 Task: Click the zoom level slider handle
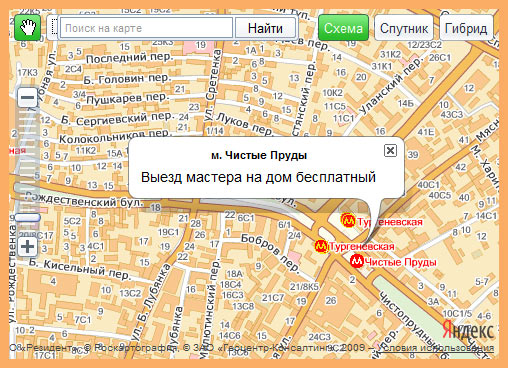[27, 218]
